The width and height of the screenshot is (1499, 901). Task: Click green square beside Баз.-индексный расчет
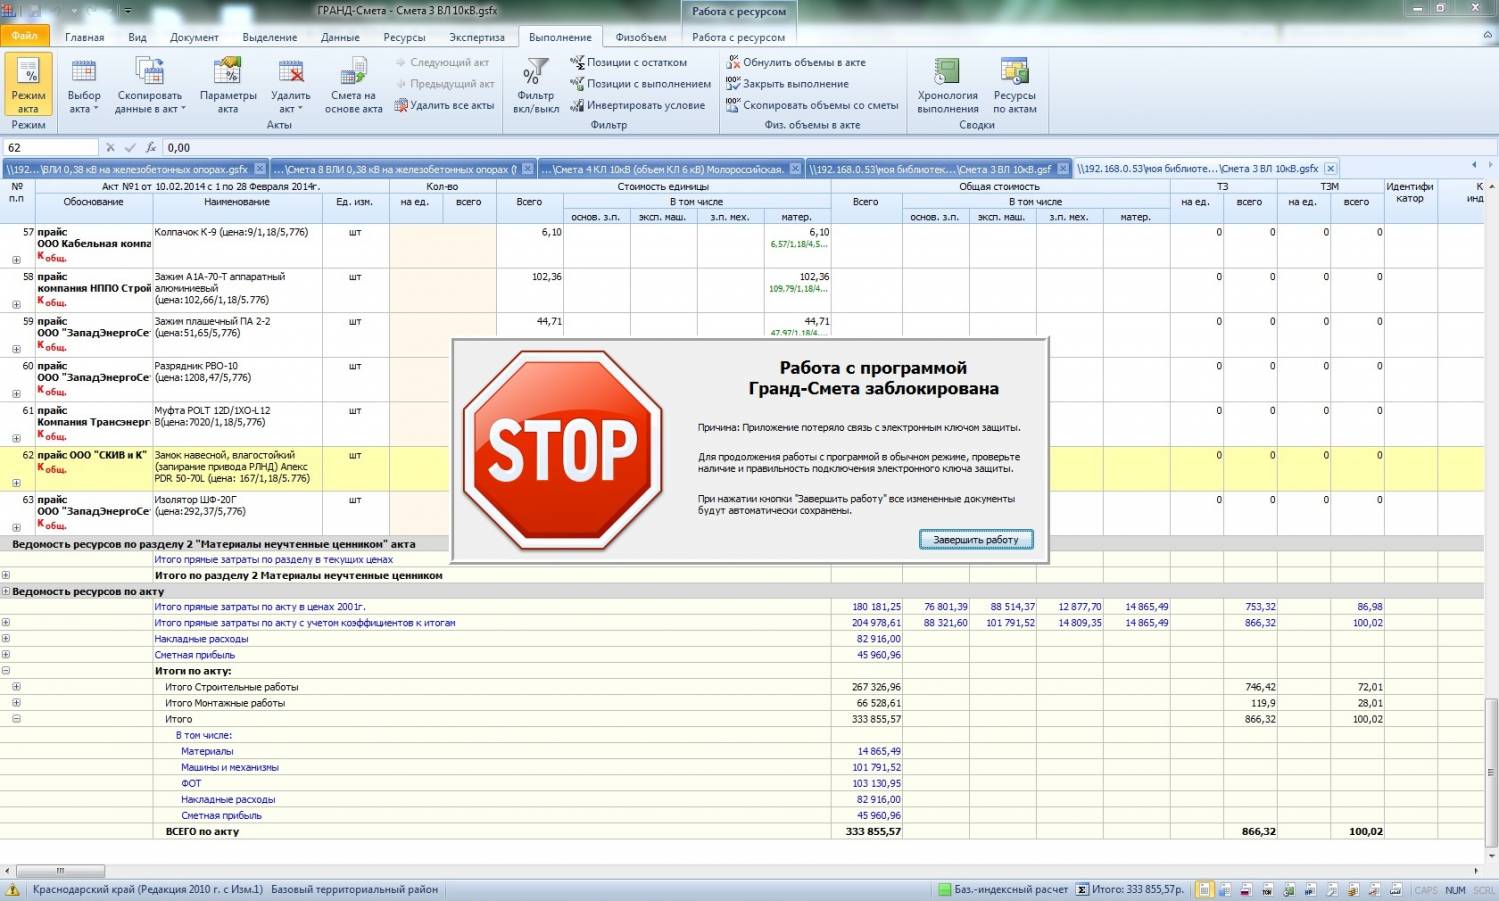click(x=944, y=889)
